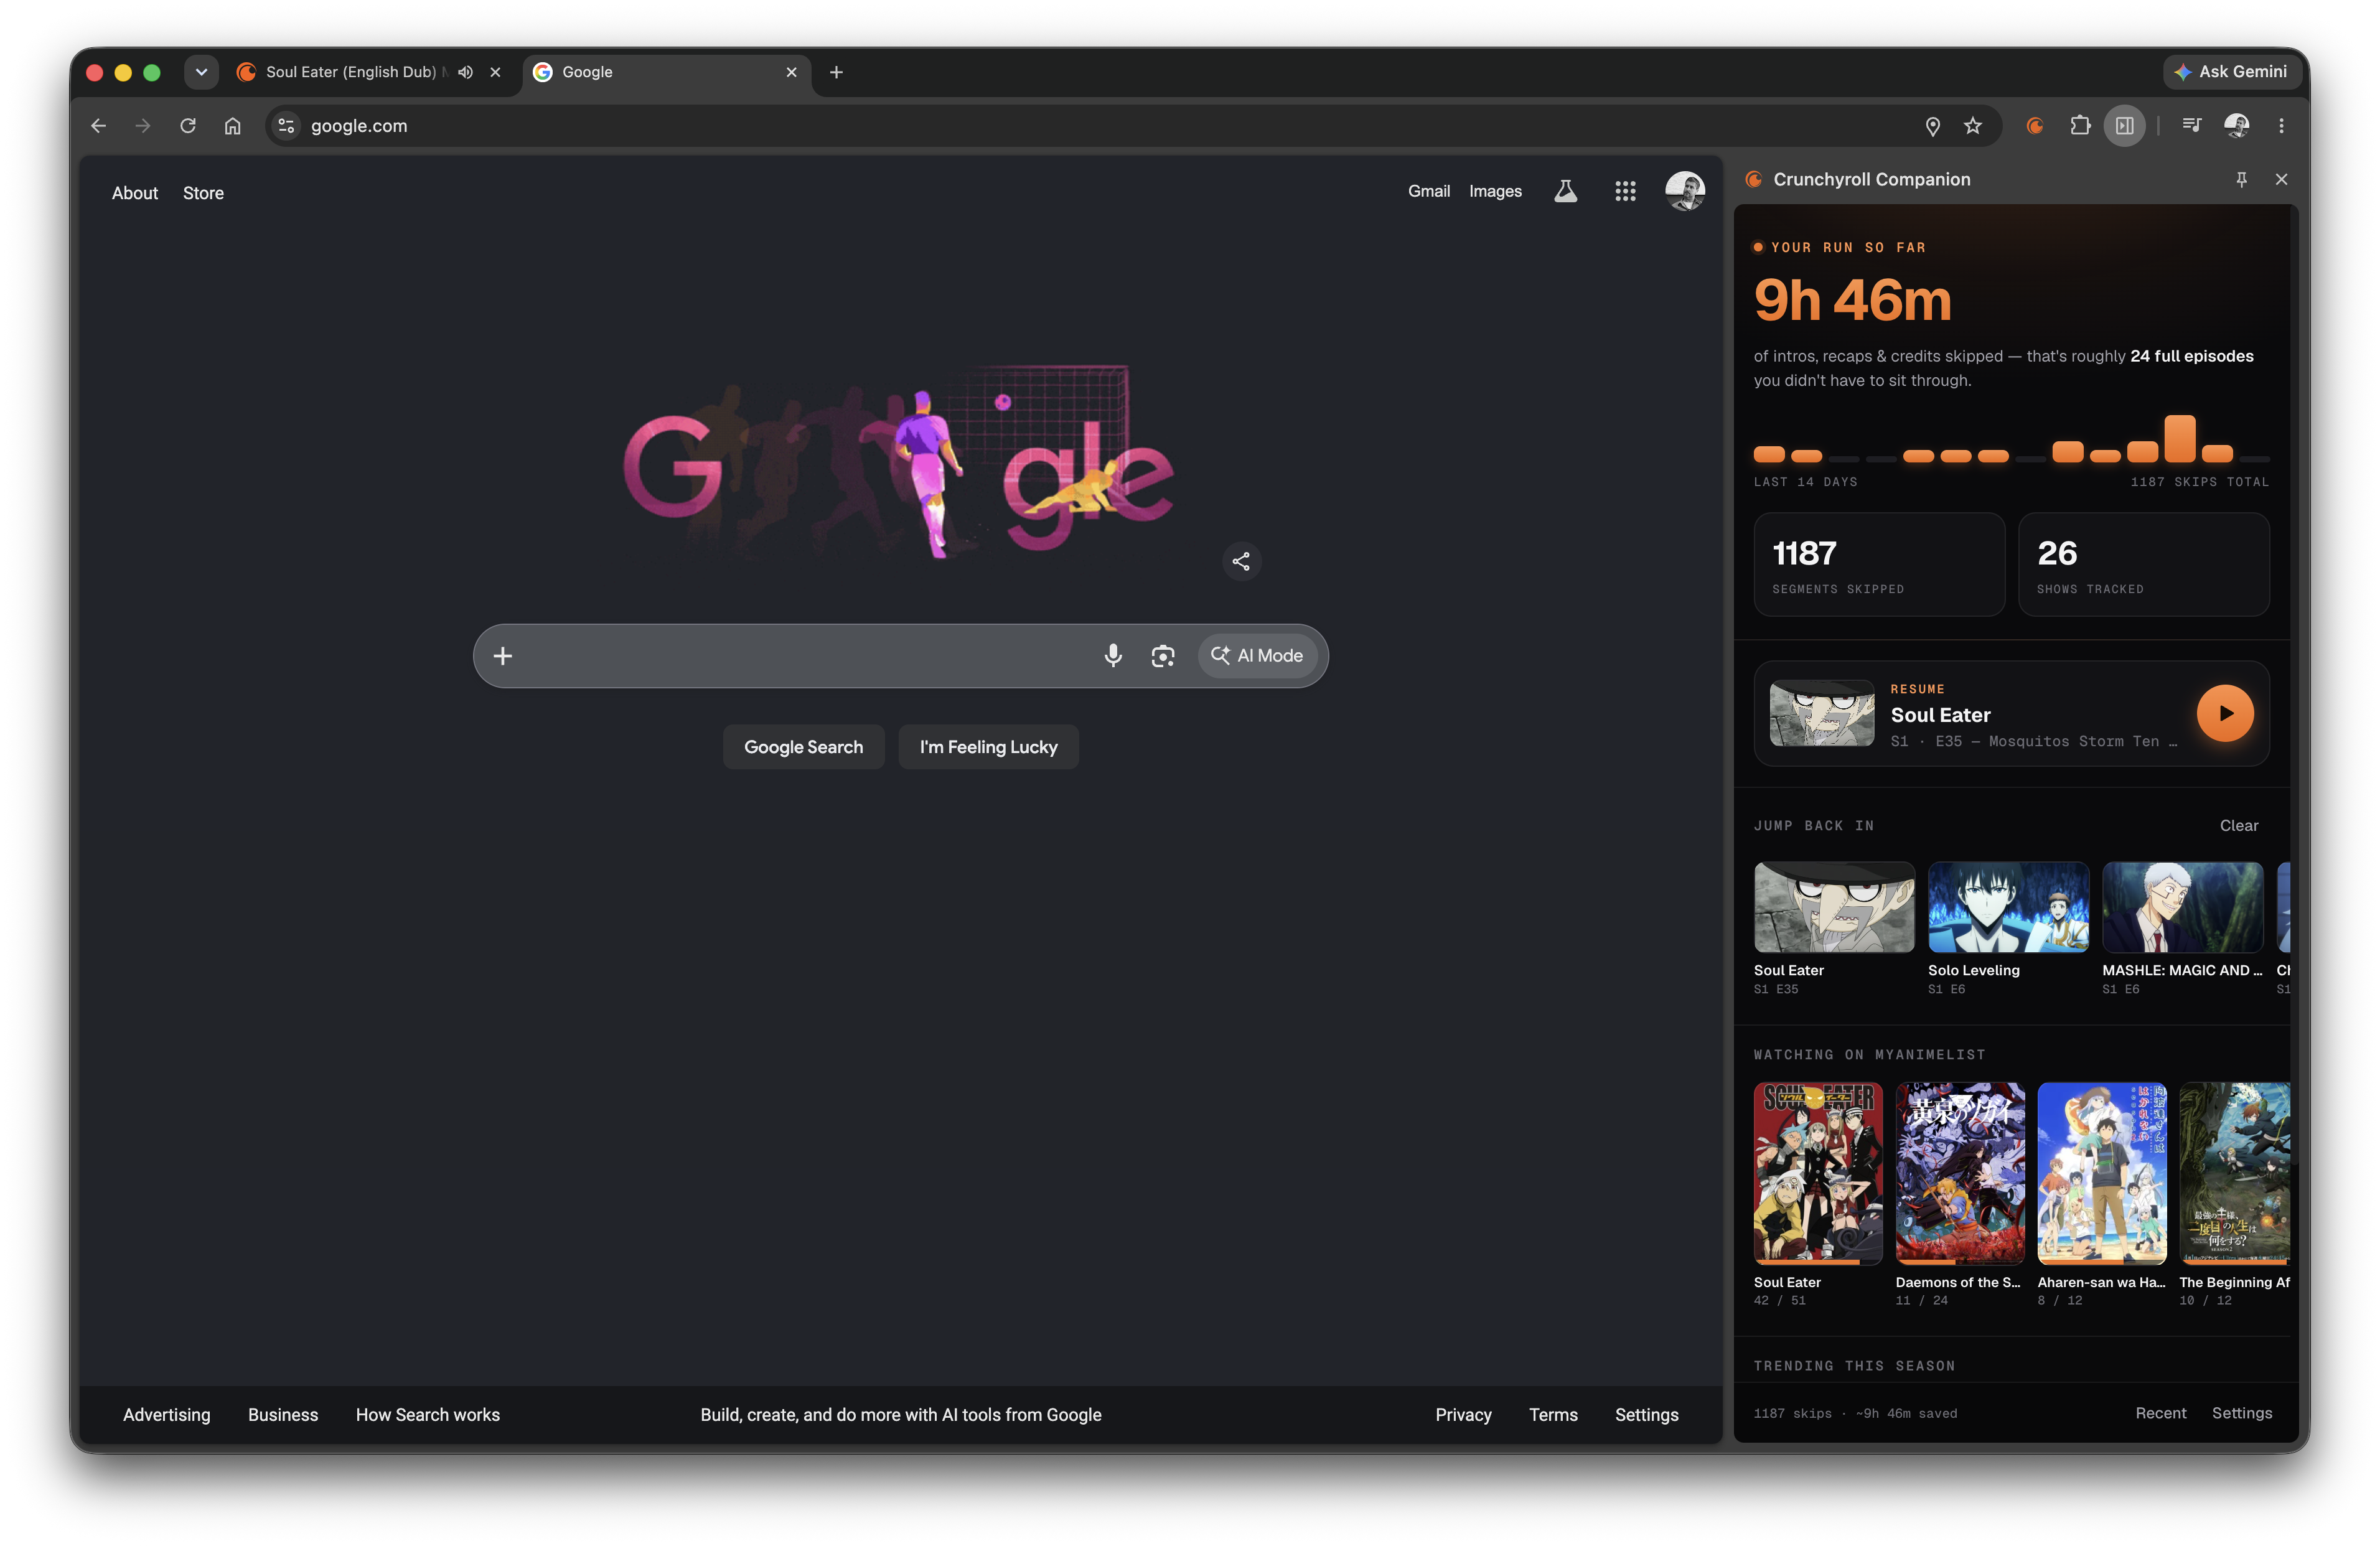Image resolution: width=2380 pixels, height=1546 pixels.
Task: Open Solo Leveling S1 E6 thumbnail
Action: point(2008,907)
